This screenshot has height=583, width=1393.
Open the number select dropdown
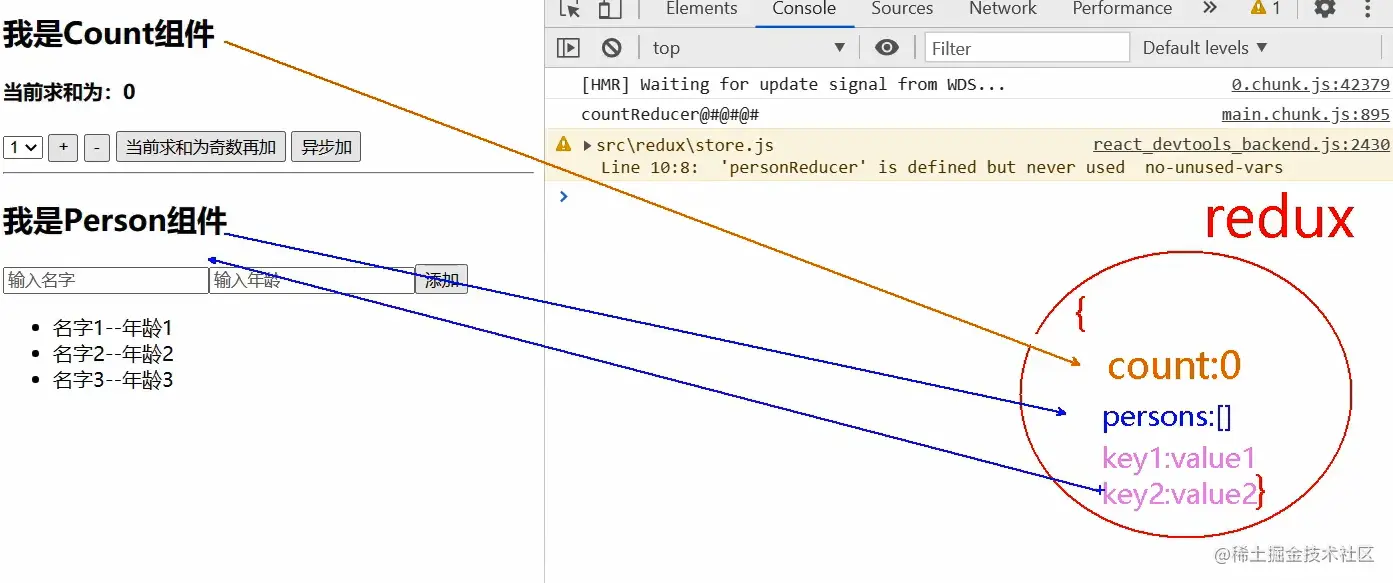click(23, 148)
